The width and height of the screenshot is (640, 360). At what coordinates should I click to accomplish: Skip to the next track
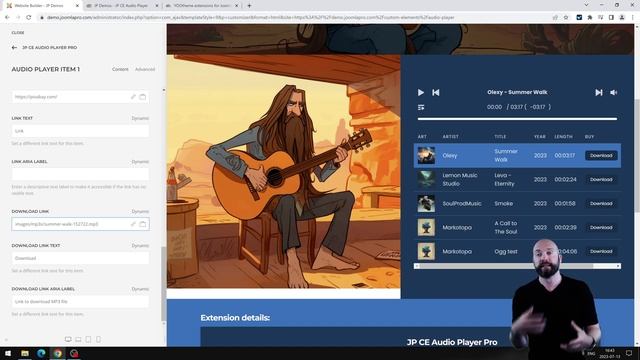click(599, 93)
